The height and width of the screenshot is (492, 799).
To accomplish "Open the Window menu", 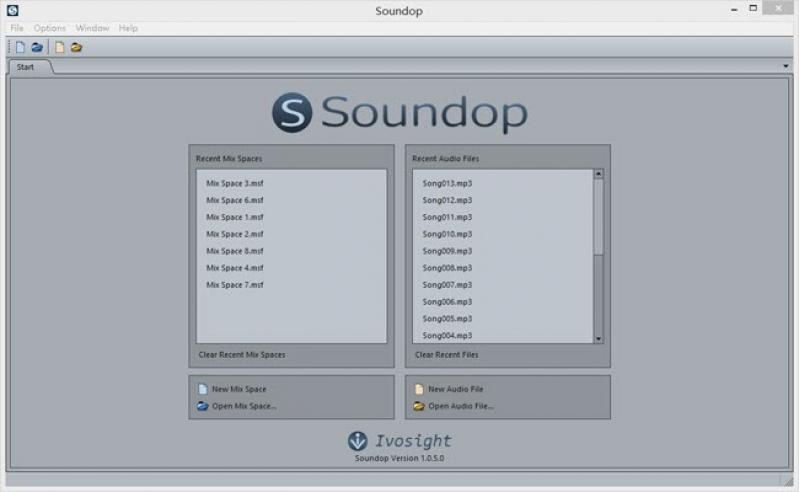I will click(x=92, y=28).
